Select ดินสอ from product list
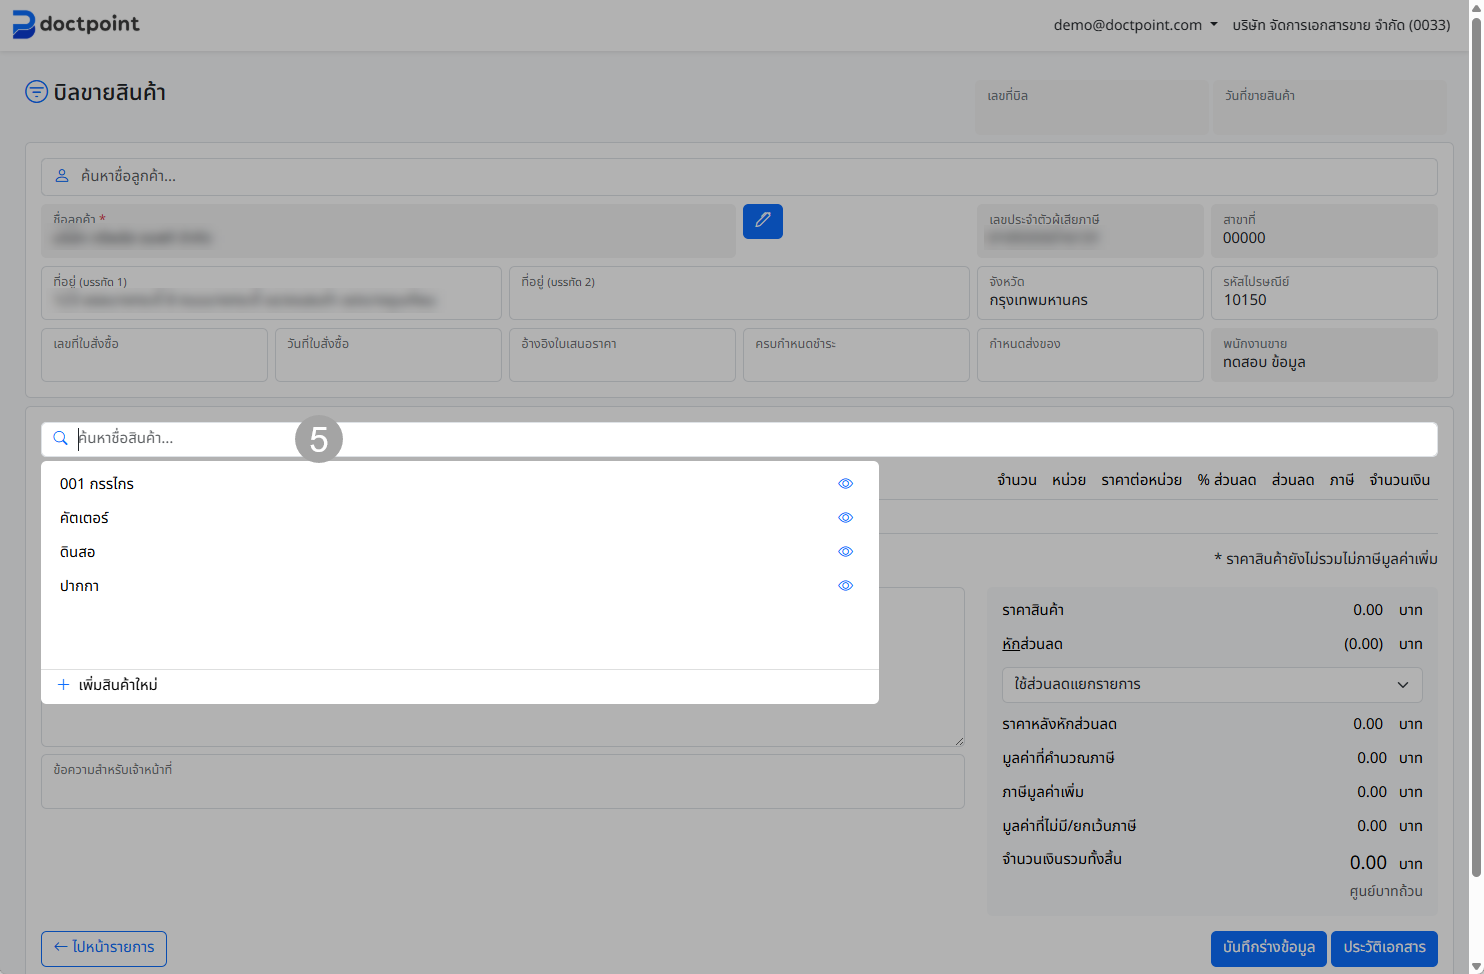Image resolution: width=1484 pixels, height=974 pixels. 78,552
